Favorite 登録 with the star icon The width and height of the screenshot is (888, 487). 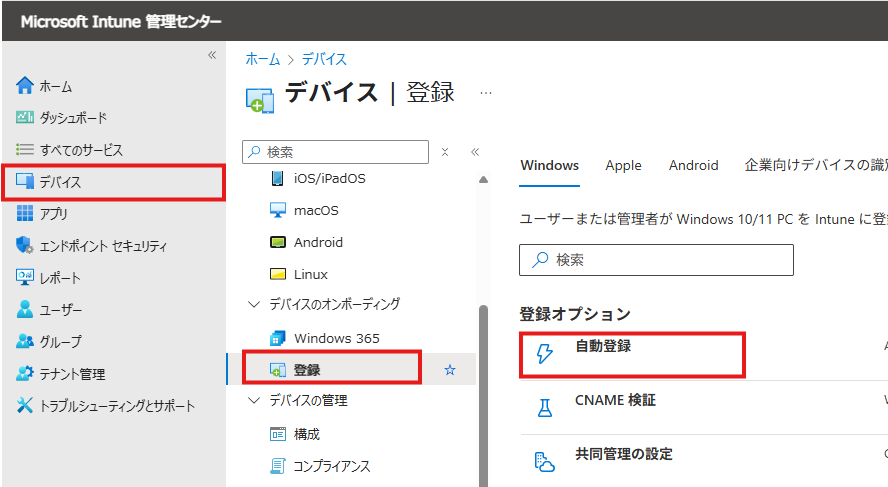click(450, 370)
